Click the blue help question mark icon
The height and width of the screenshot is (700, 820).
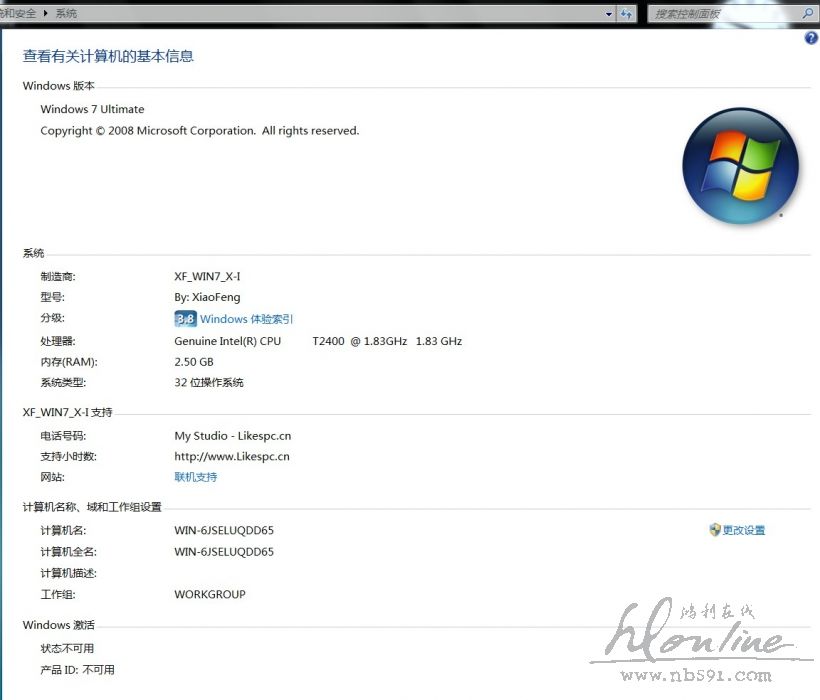pos(811,38)
